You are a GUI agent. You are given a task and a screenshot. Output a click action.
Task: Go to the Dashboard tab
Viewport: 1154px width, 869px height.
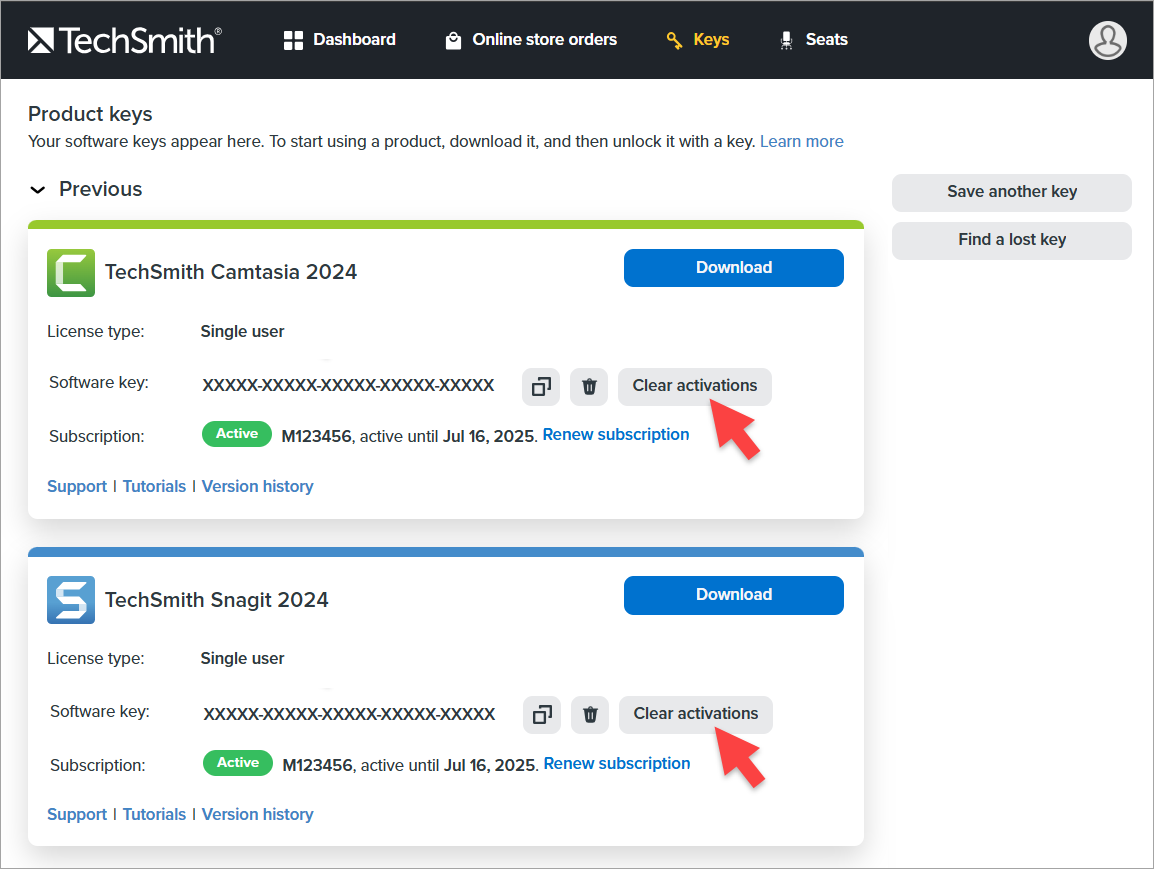340,40
